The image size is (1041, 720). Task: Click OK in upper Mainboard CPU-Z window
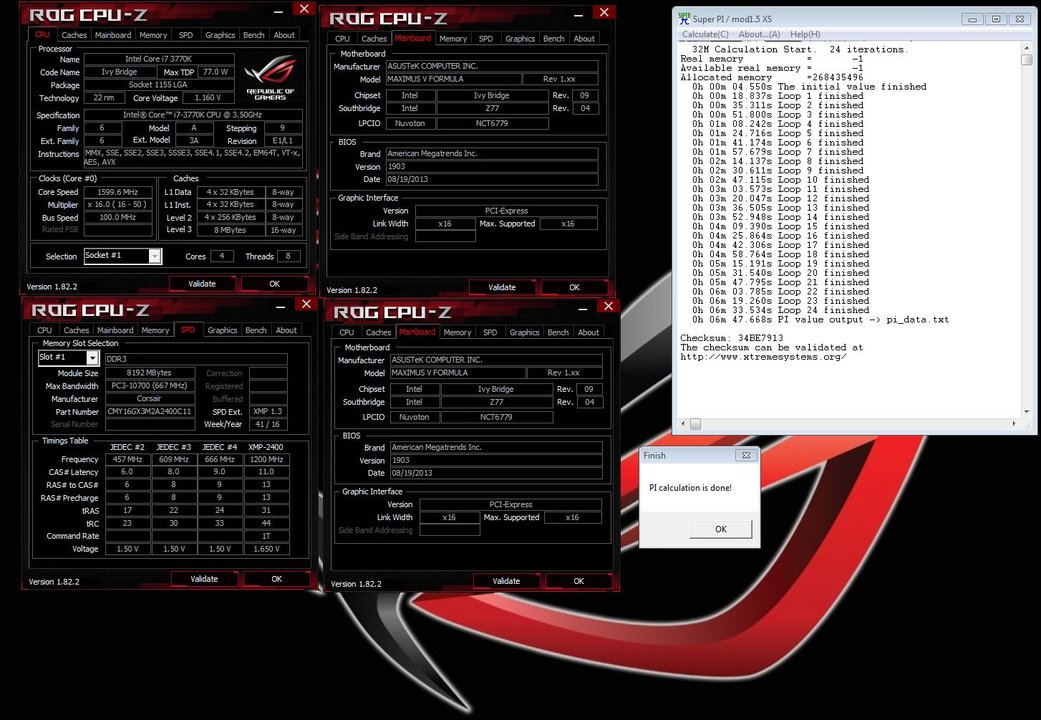pos(574,287)
